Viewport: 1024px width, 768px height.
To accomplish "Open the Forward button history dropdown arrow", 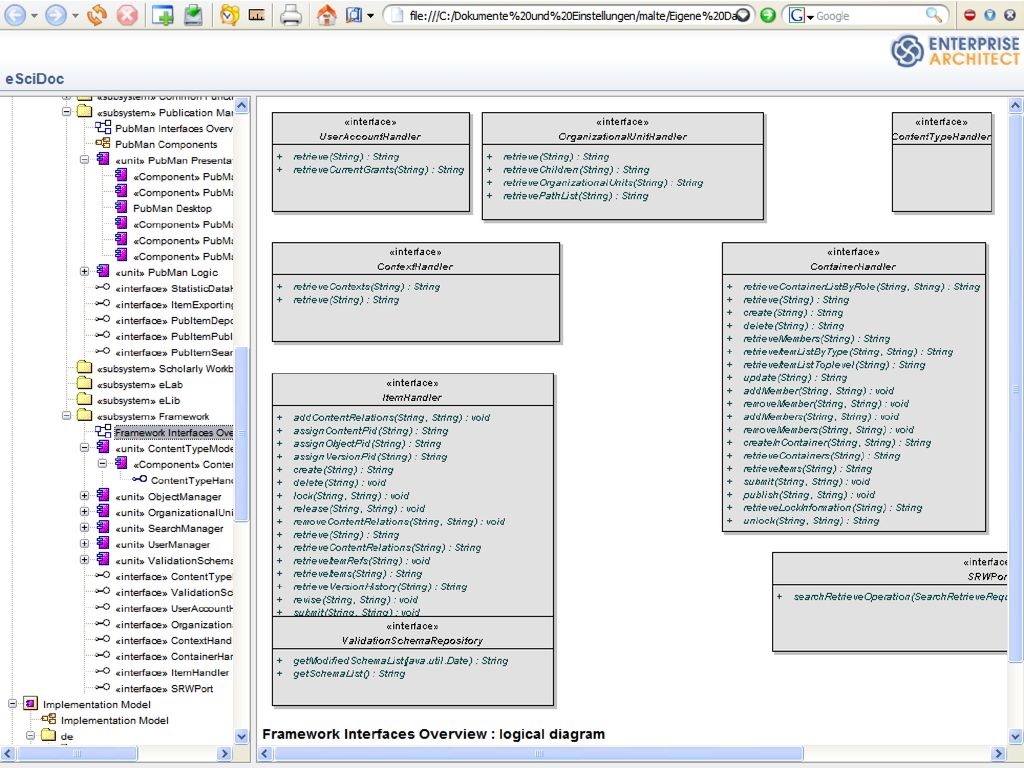I will 74,15.
